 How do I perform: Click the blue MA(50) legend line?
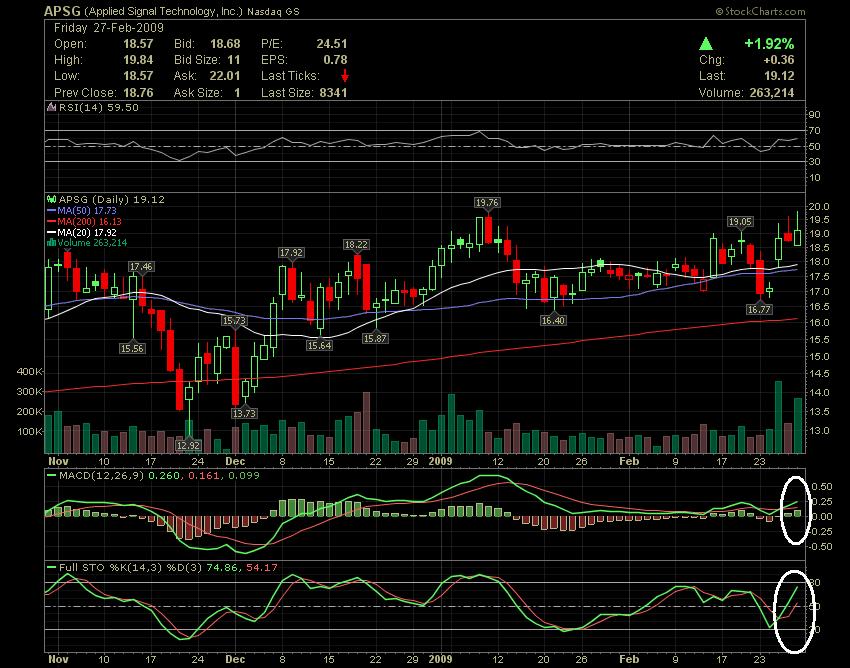(x=51, y=210)
